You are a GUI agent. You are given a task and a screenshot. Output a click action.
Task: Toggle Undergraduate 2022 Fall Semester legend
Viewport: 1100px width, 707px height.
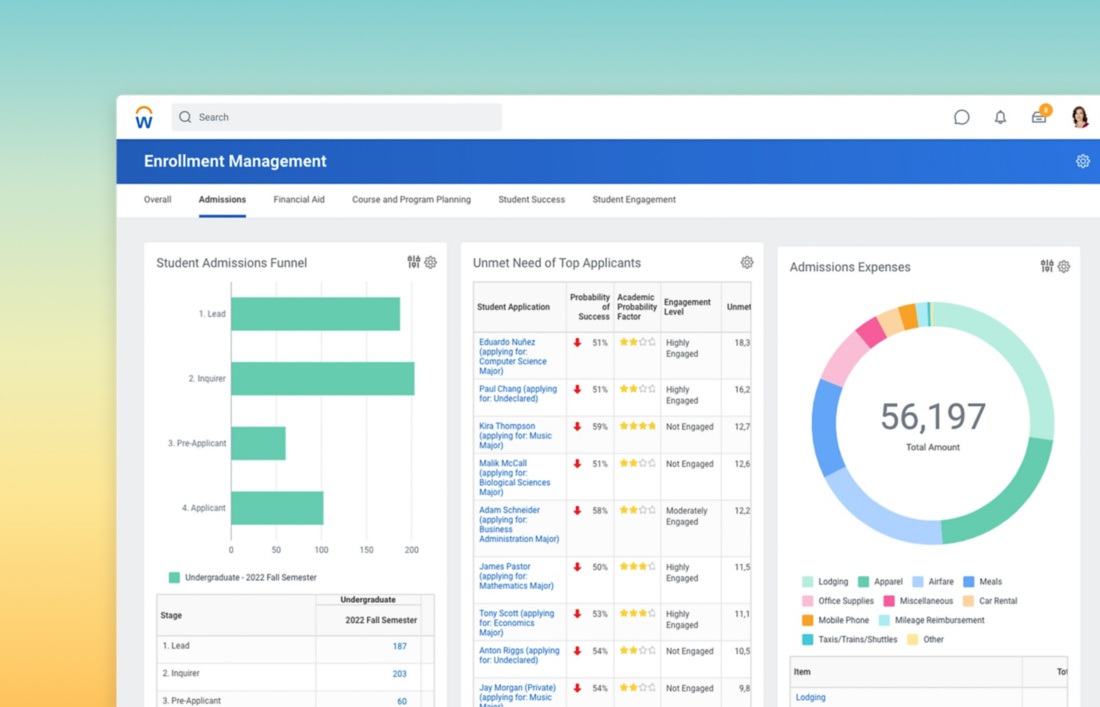(174, 578)
